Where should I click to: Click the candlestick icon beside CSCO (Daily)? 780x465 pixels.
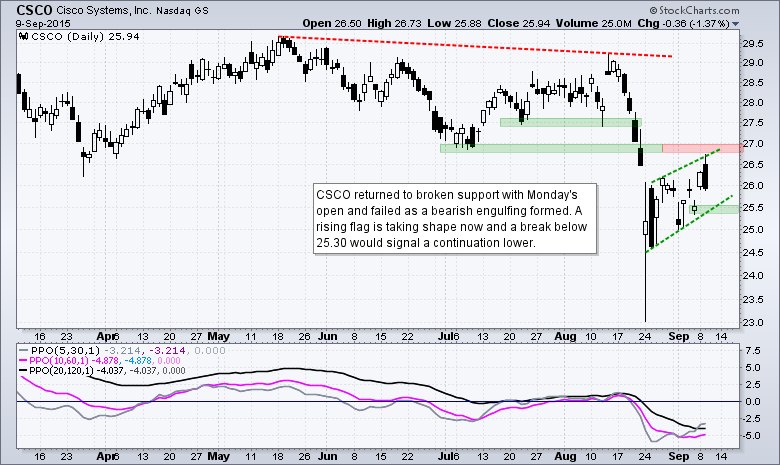click(23, 36)
